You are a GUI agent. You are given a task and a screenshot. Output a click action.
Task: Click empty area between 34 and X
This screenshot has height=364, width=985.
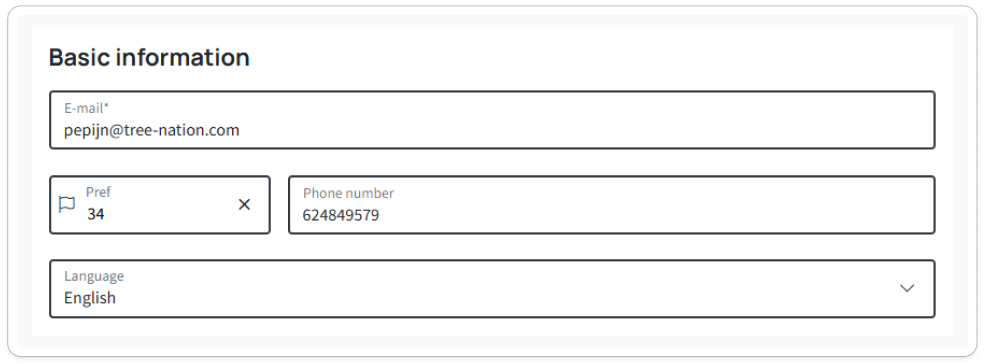point(170,214)
